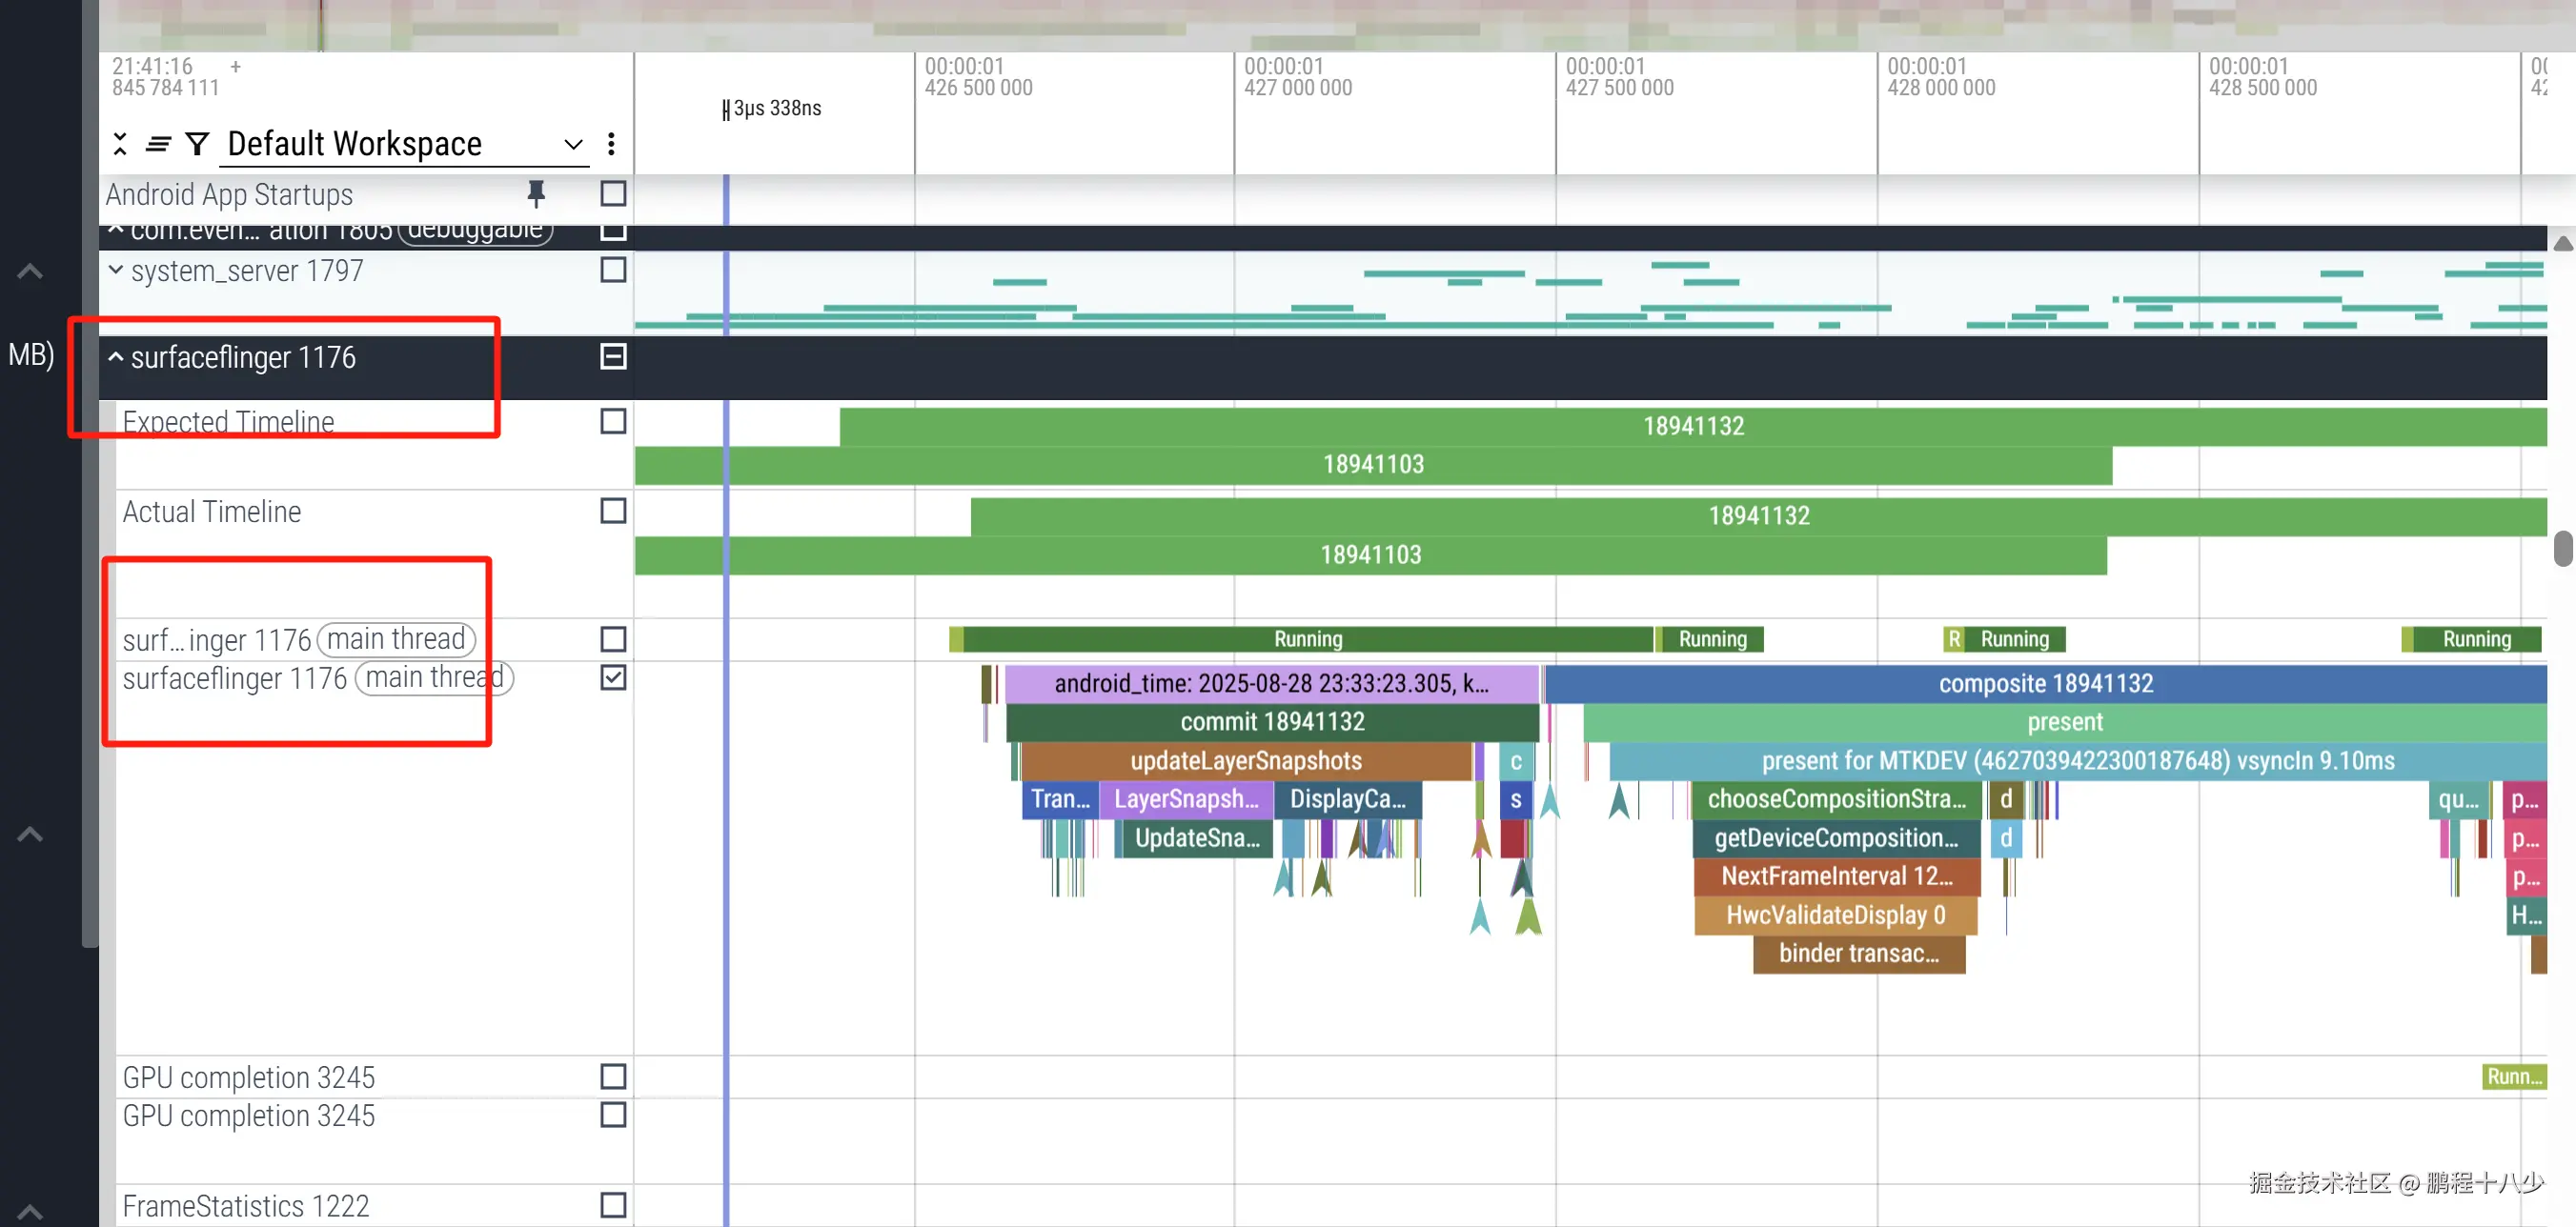
Task: Open the track filter funnel icon
Action: pyautogui.click(x=197, y=144)
